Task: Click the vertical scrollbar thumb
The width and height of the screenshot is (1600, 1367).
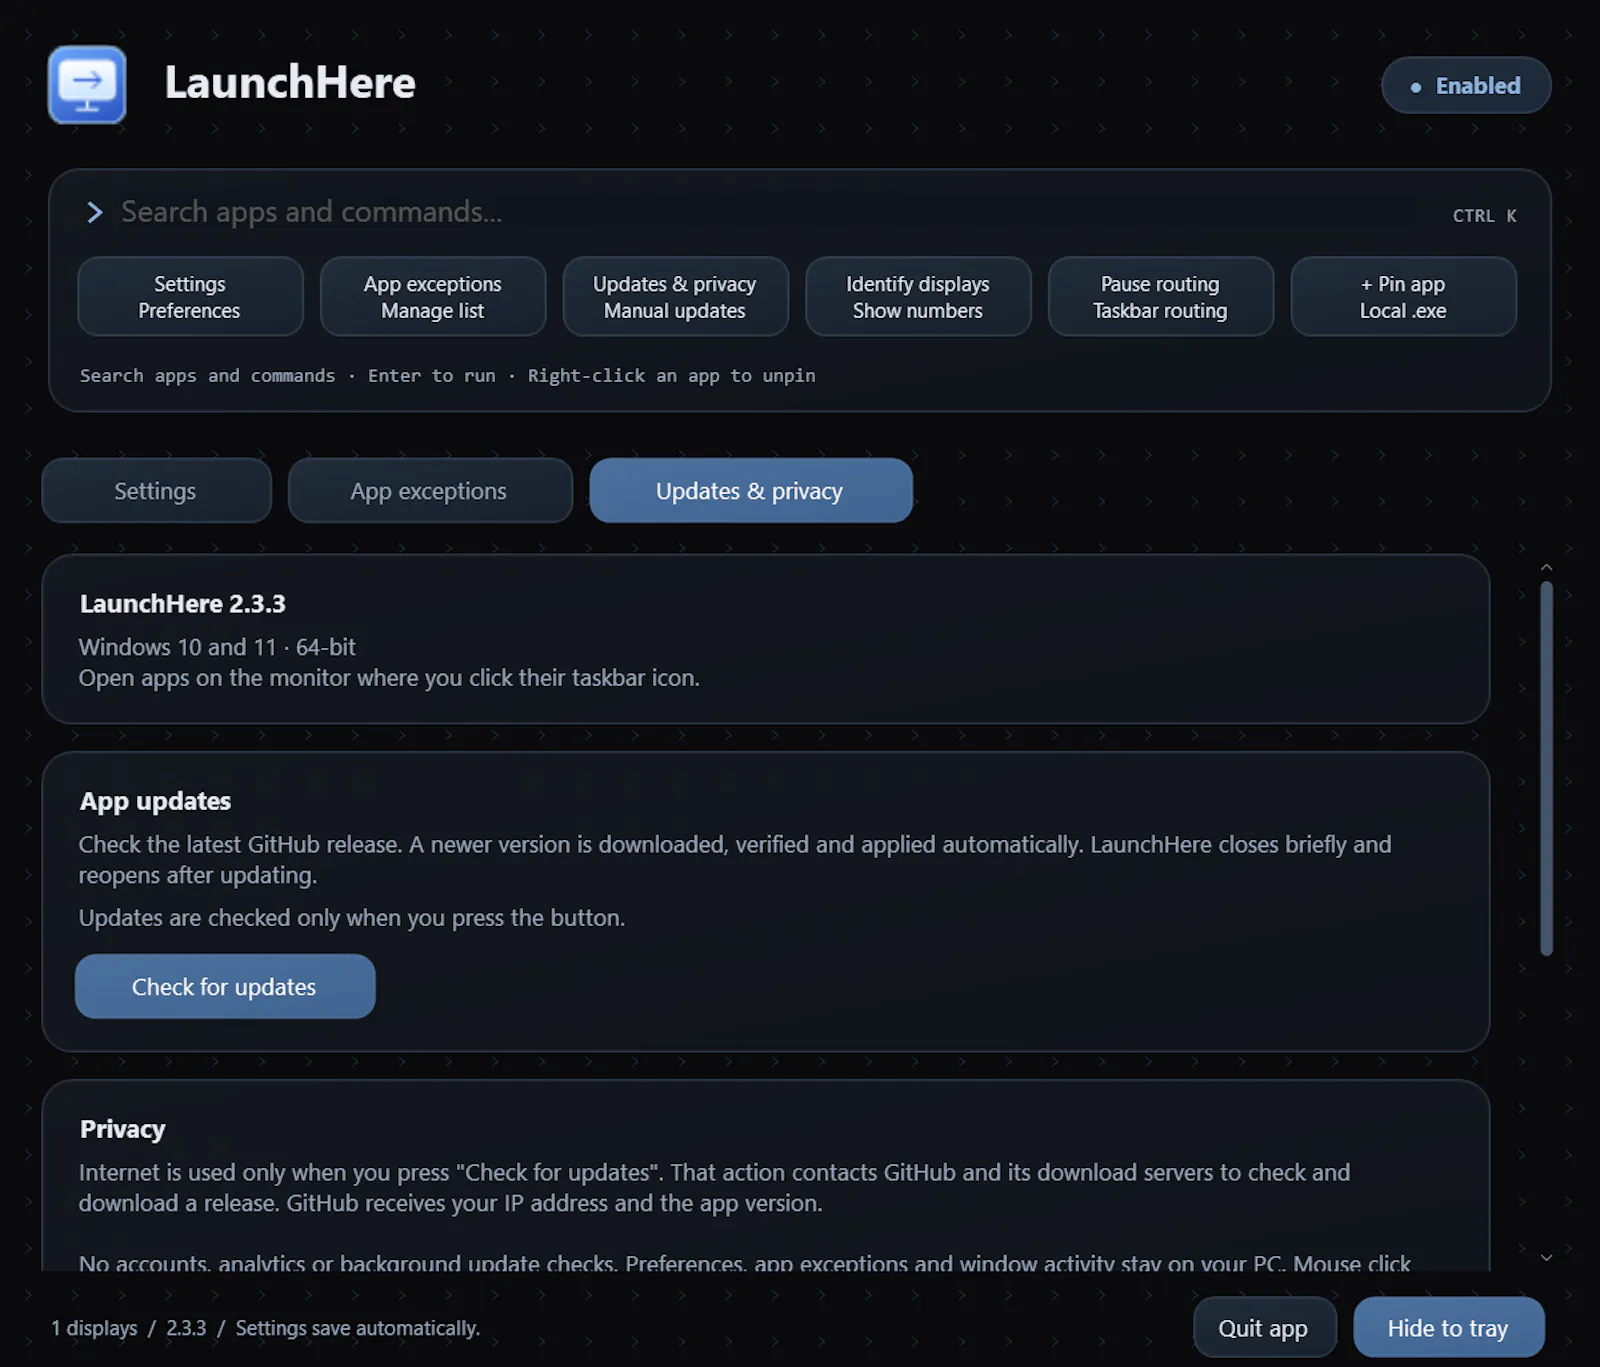Action: (1546, 768)
